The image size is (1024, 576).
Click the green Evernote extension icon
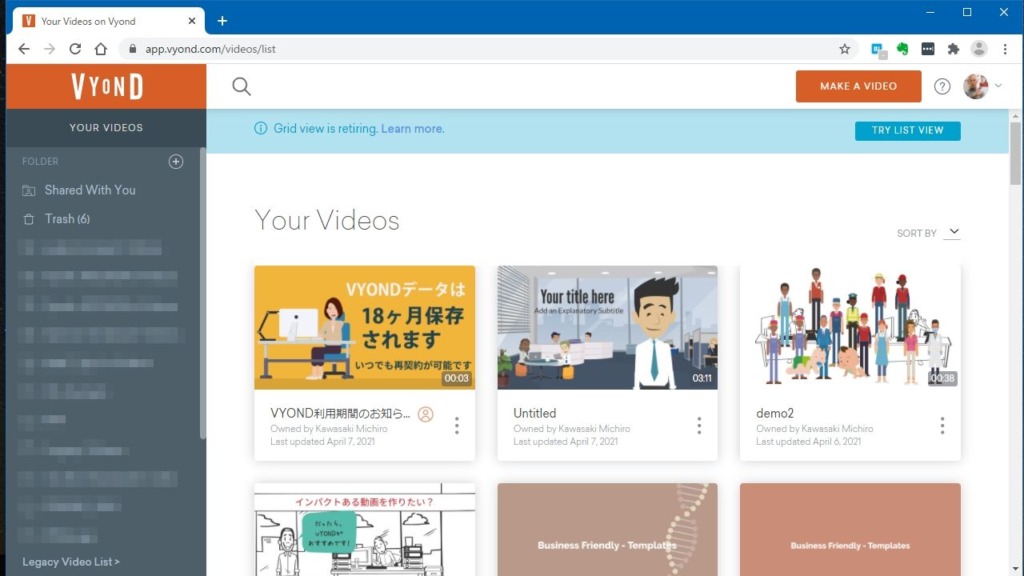[x=902, y=49]
